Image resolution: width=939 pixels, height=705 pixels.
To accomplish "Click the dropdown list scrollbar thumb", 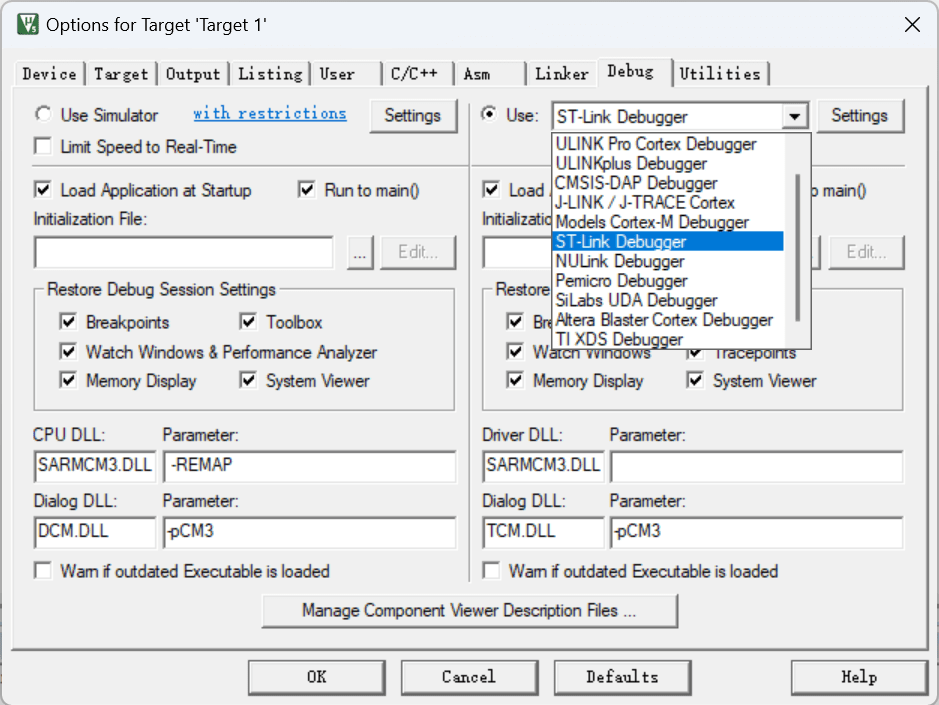I will pos(797,247).
